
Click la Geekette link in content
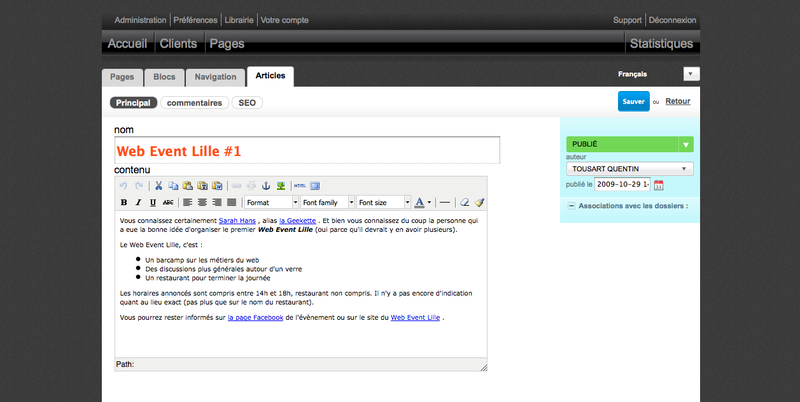click(297, 221)
